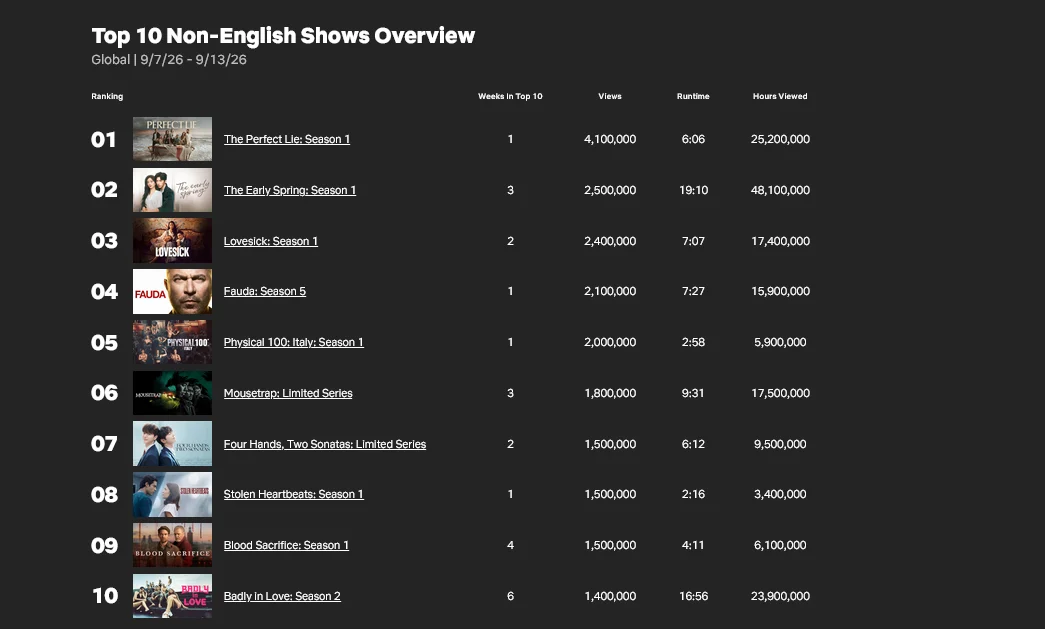Image resolution: width=1045 pixels, height=630 pixels.
Task: Click the Badly in Love poster thumbnail
Action: [x=173, y=596]
